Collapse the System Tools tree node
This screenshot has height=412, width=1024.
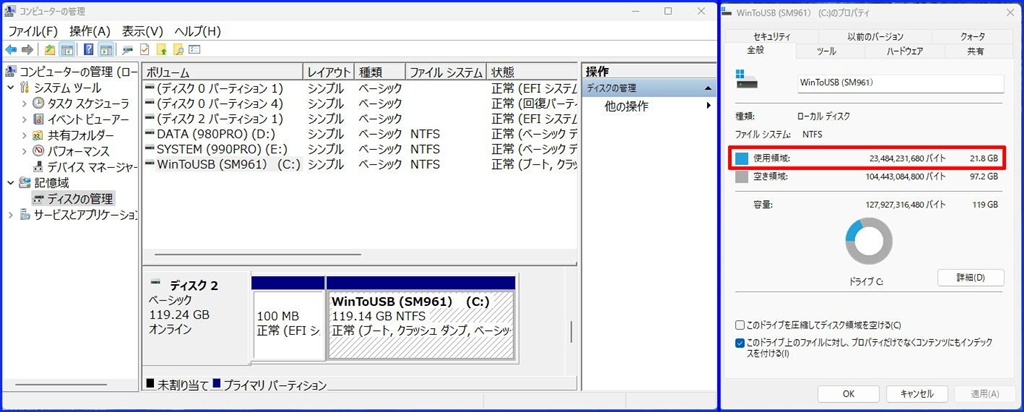tap(11, 87)
